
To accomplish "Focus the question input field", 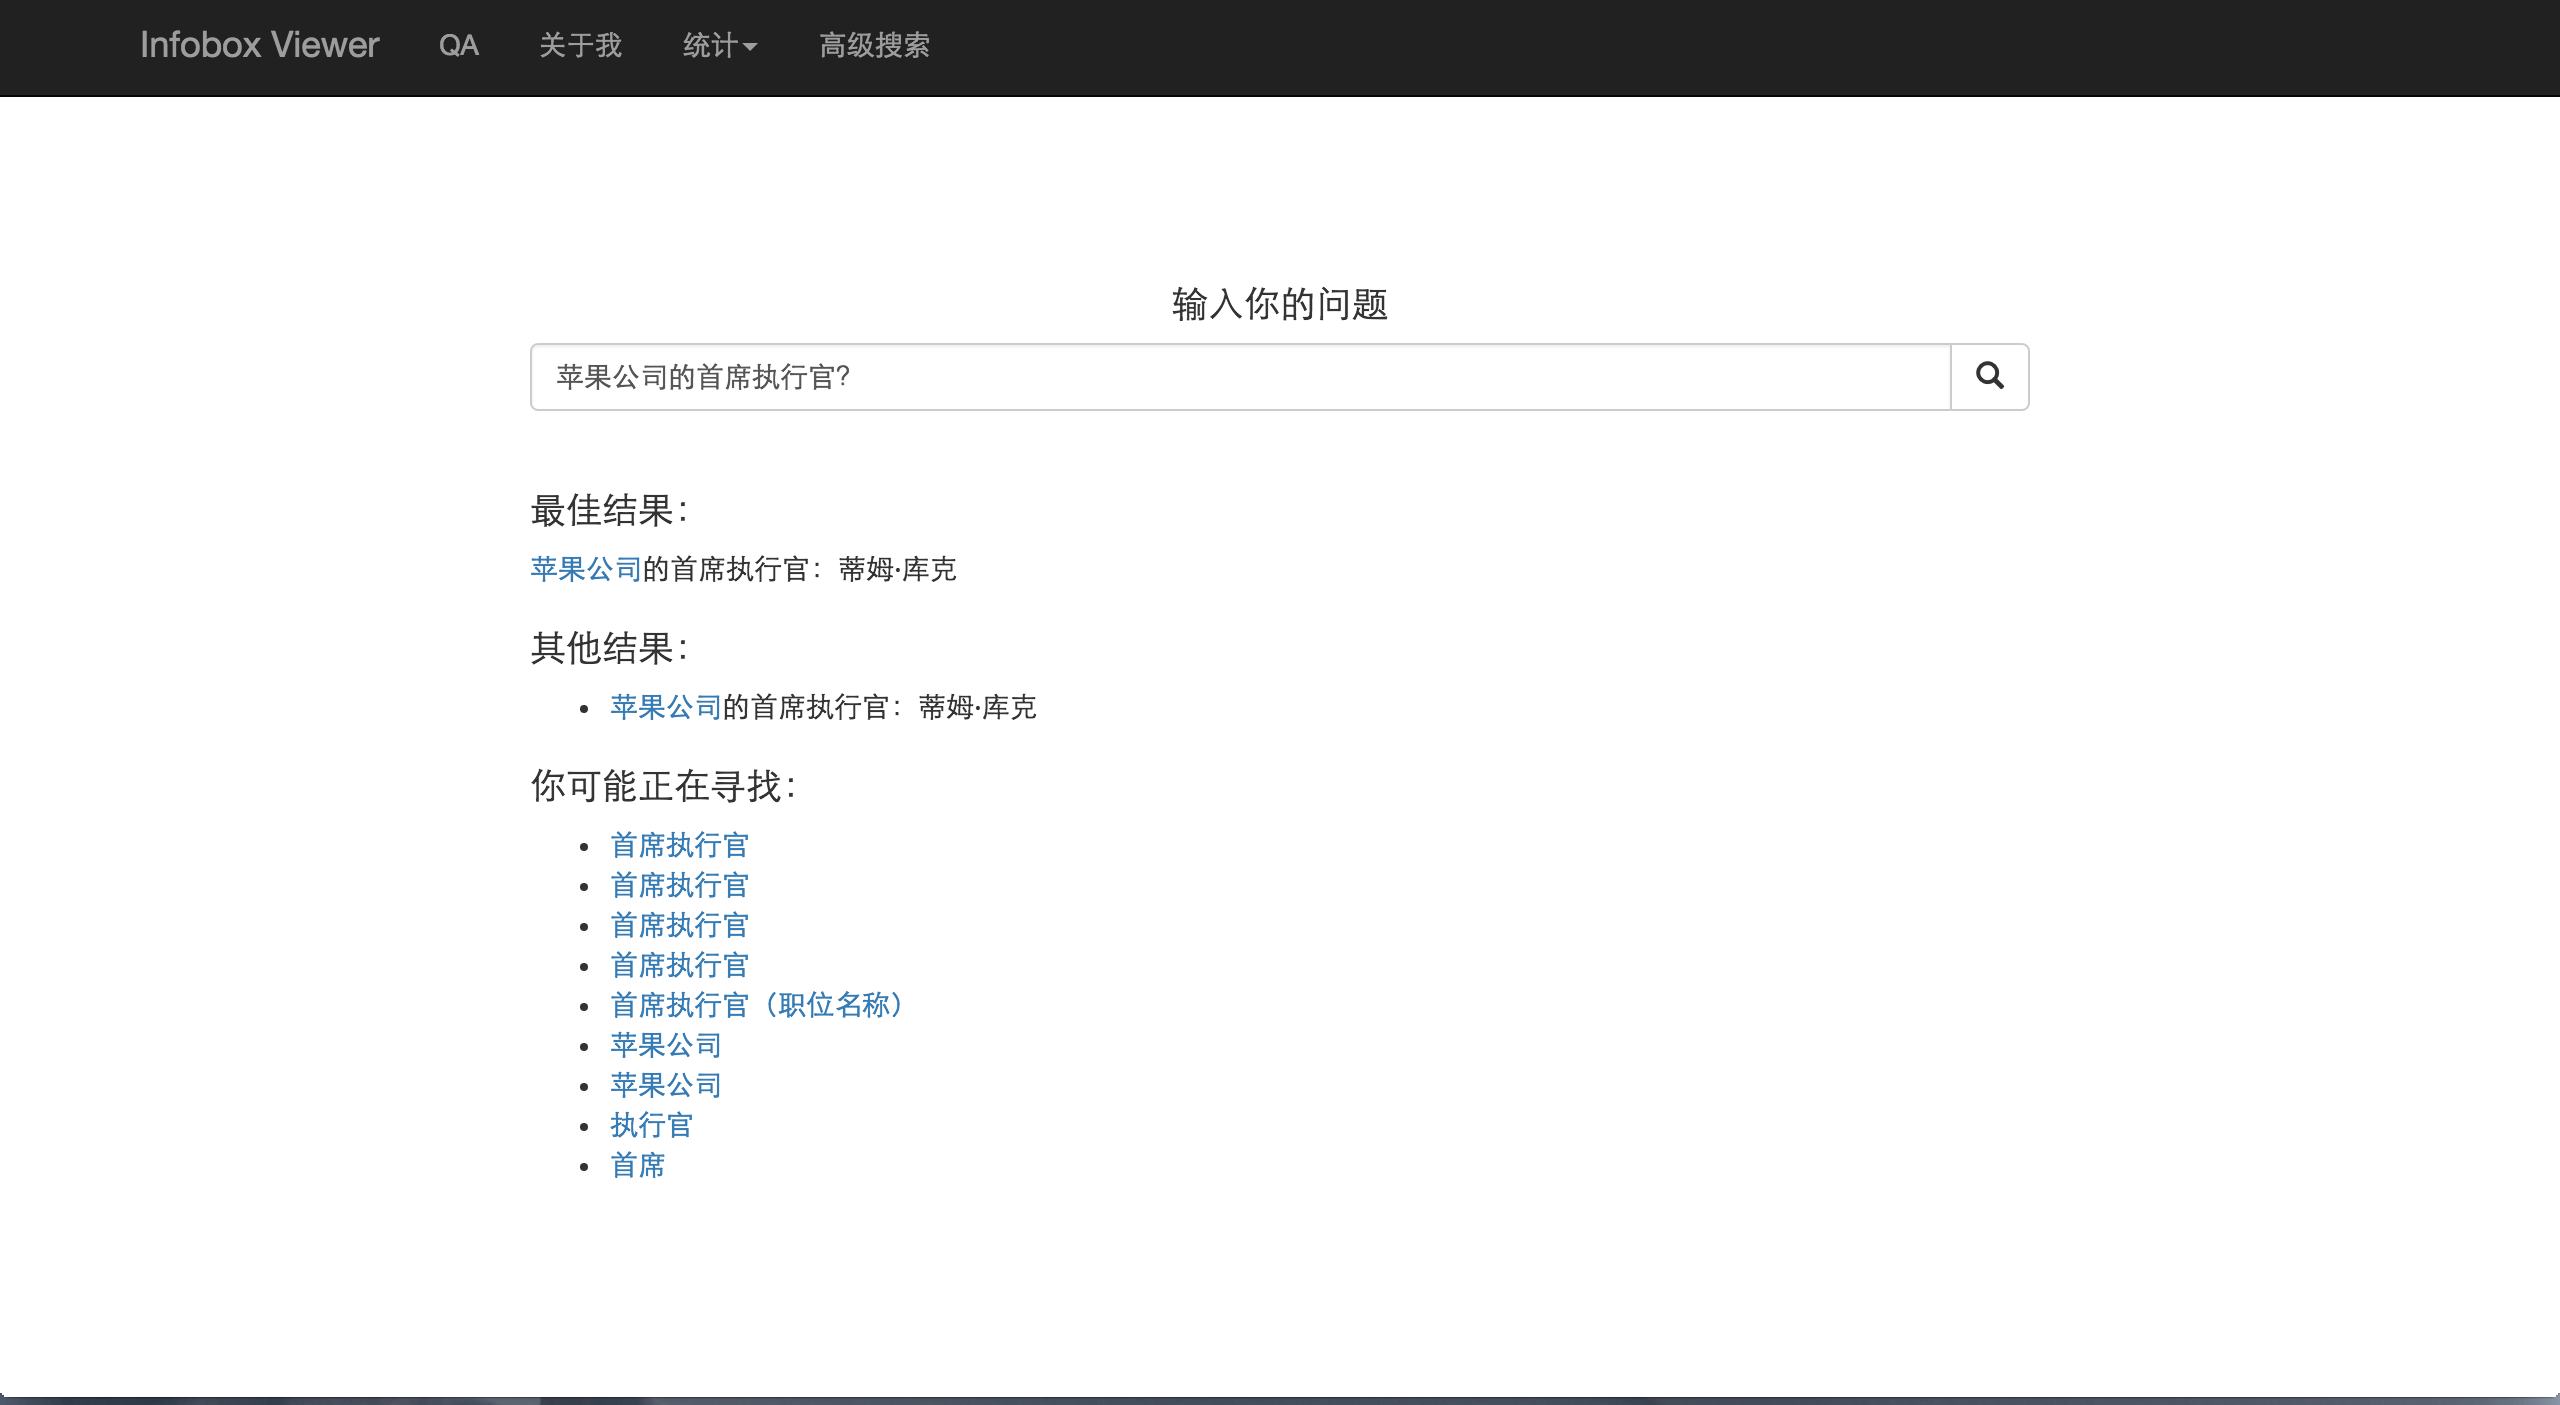I will click(x=1240, y=377).
